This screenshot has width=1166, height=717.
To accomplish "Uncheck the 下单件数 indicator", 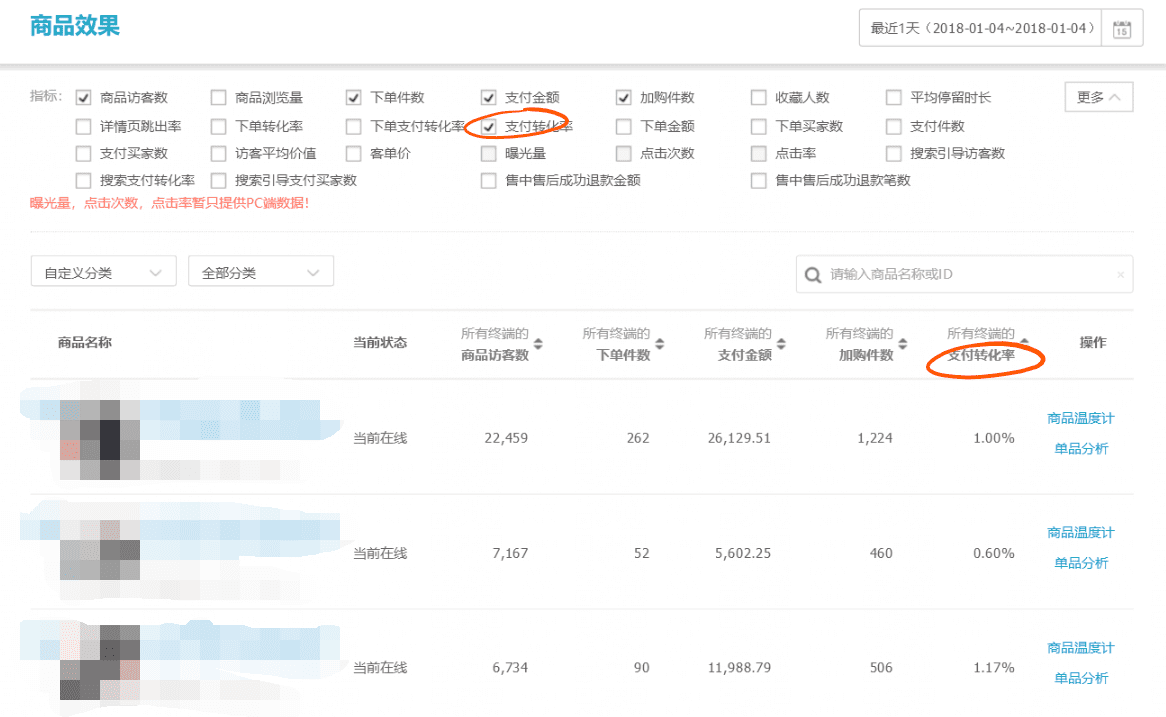I will click(354, 97).
